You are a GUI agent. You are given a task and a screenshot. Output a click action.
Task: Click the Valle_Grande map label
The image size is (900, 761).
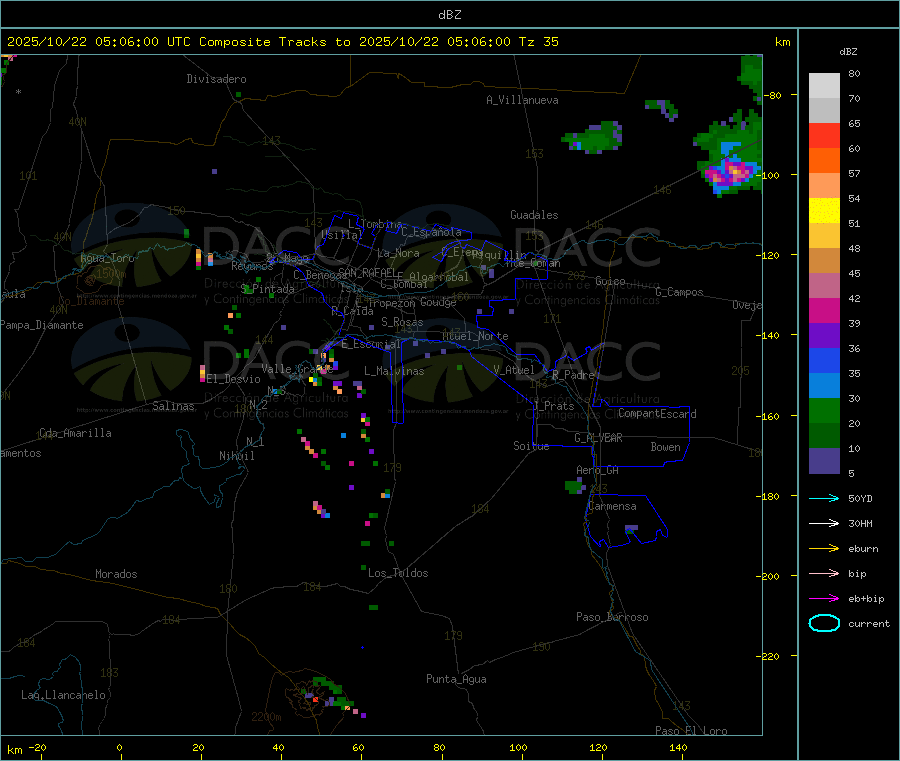pyautogui.click(x=297, y=369)
